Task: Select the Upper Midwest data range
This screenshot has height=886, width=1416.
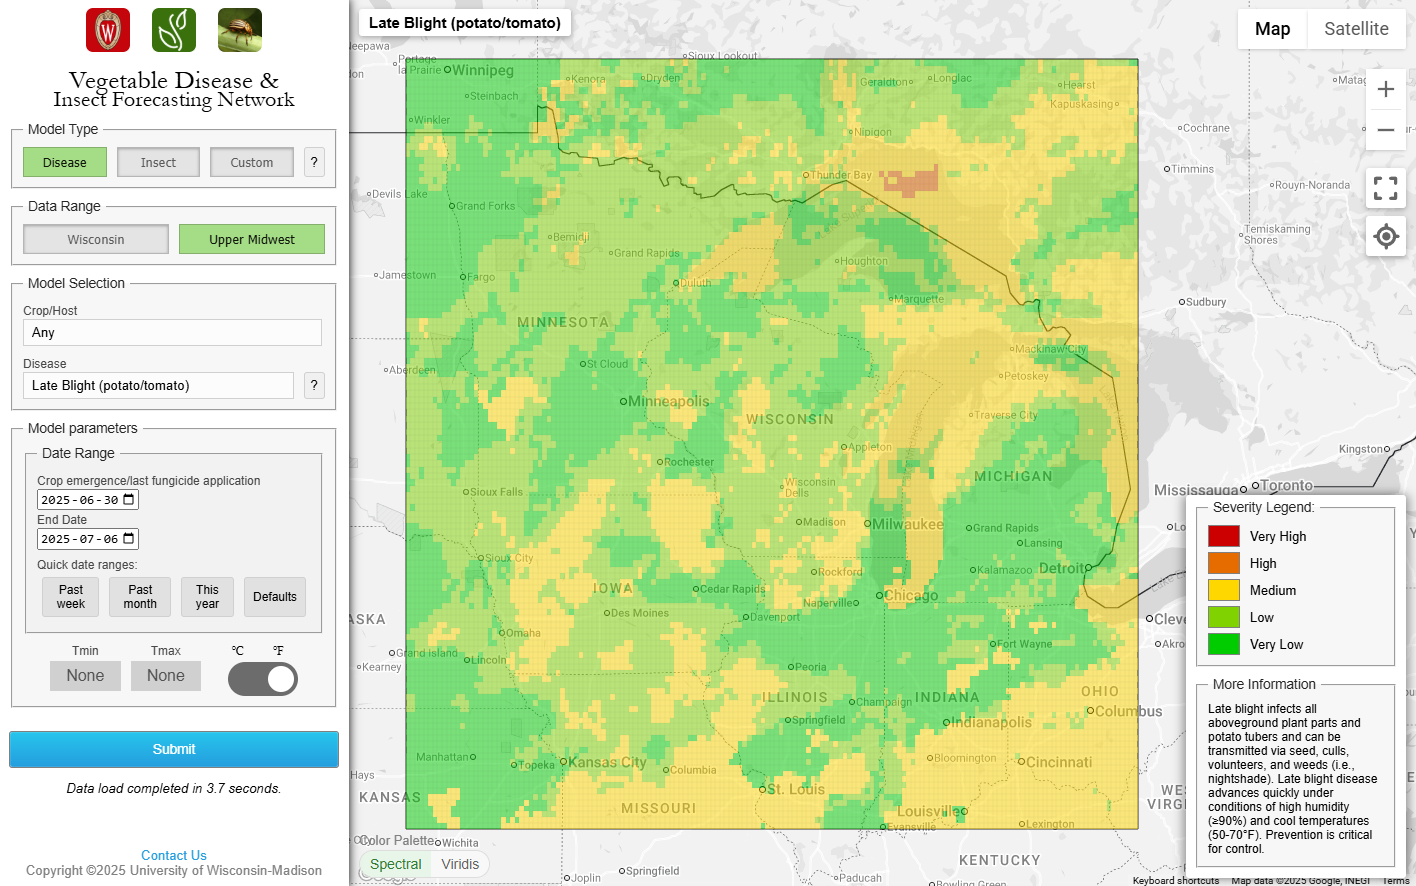Action: point(252,239)
